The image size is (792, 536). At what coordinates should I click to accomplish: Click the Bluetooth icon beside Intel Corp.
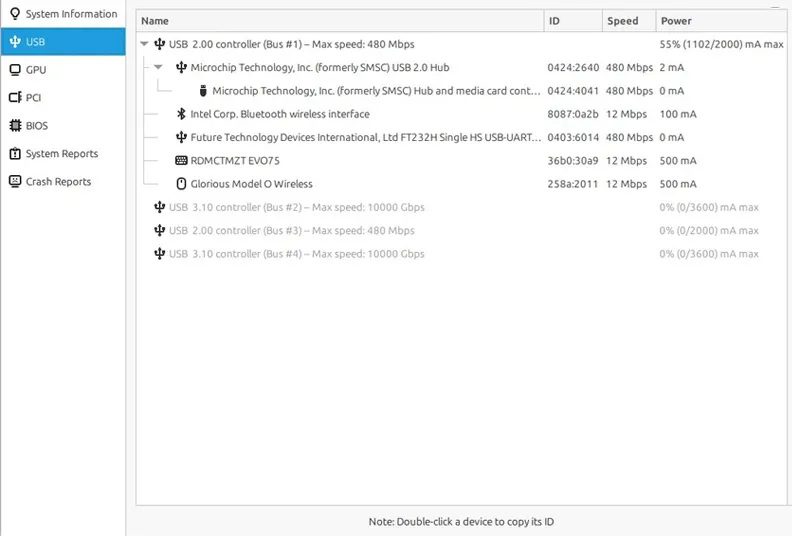(x=181, y=114)
